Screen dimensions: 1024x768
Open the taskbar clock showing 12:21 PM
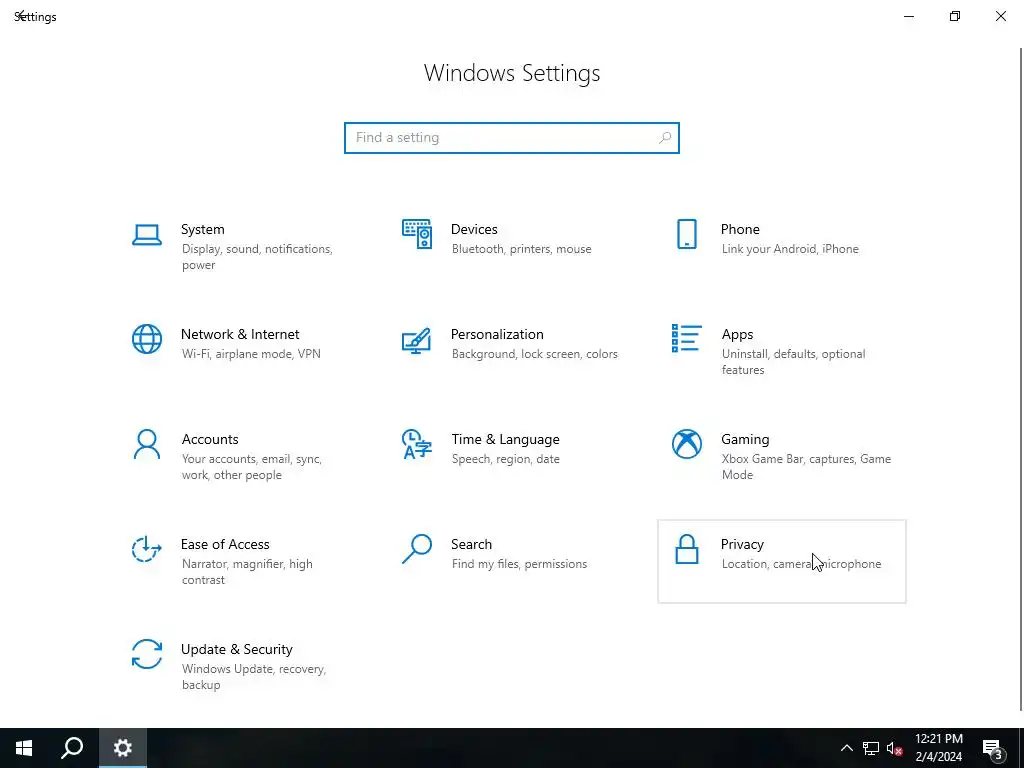(x=938, y=748)
